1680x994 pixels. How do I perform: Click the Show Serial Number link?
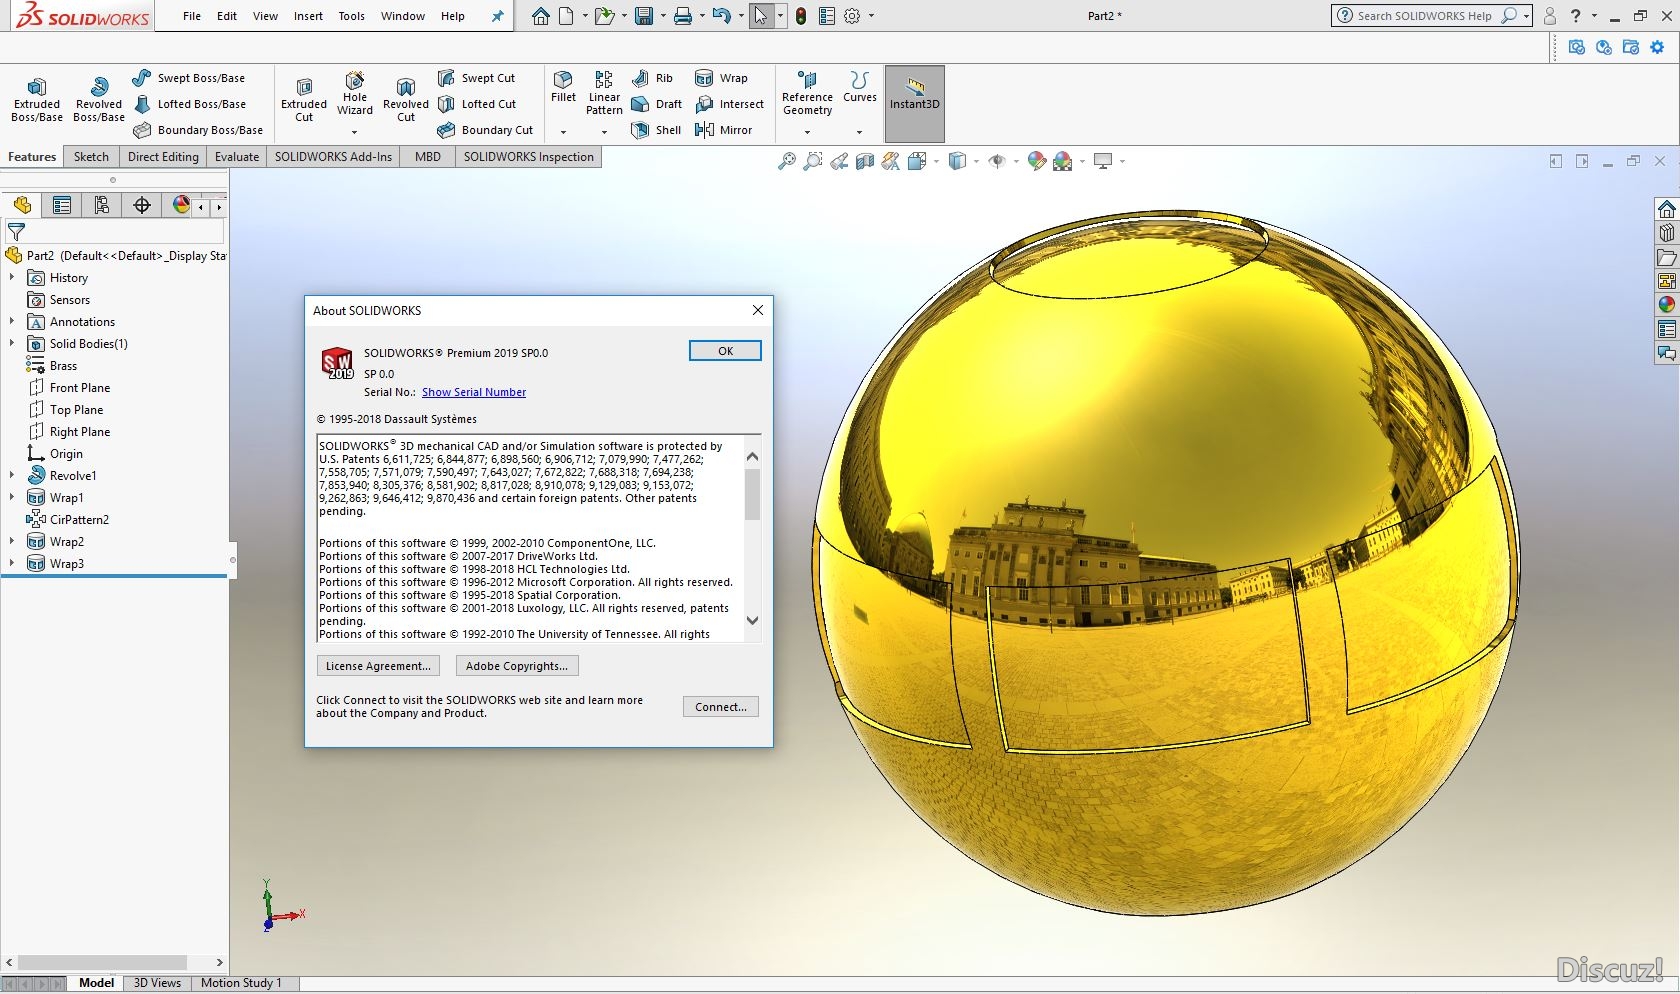[x=474, y=392]
